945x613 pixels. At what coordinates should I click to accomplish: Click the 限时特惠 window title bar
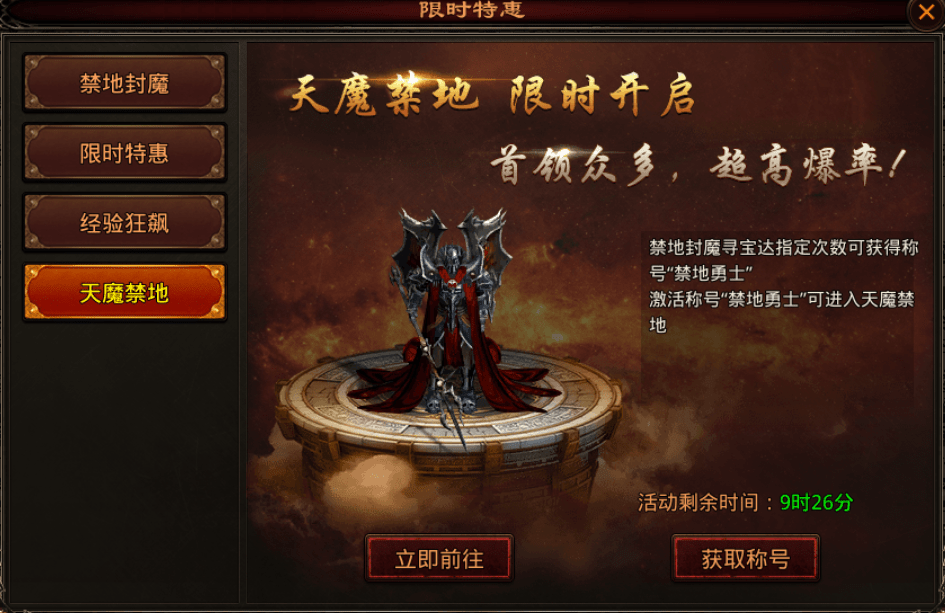tap(472, 10)
